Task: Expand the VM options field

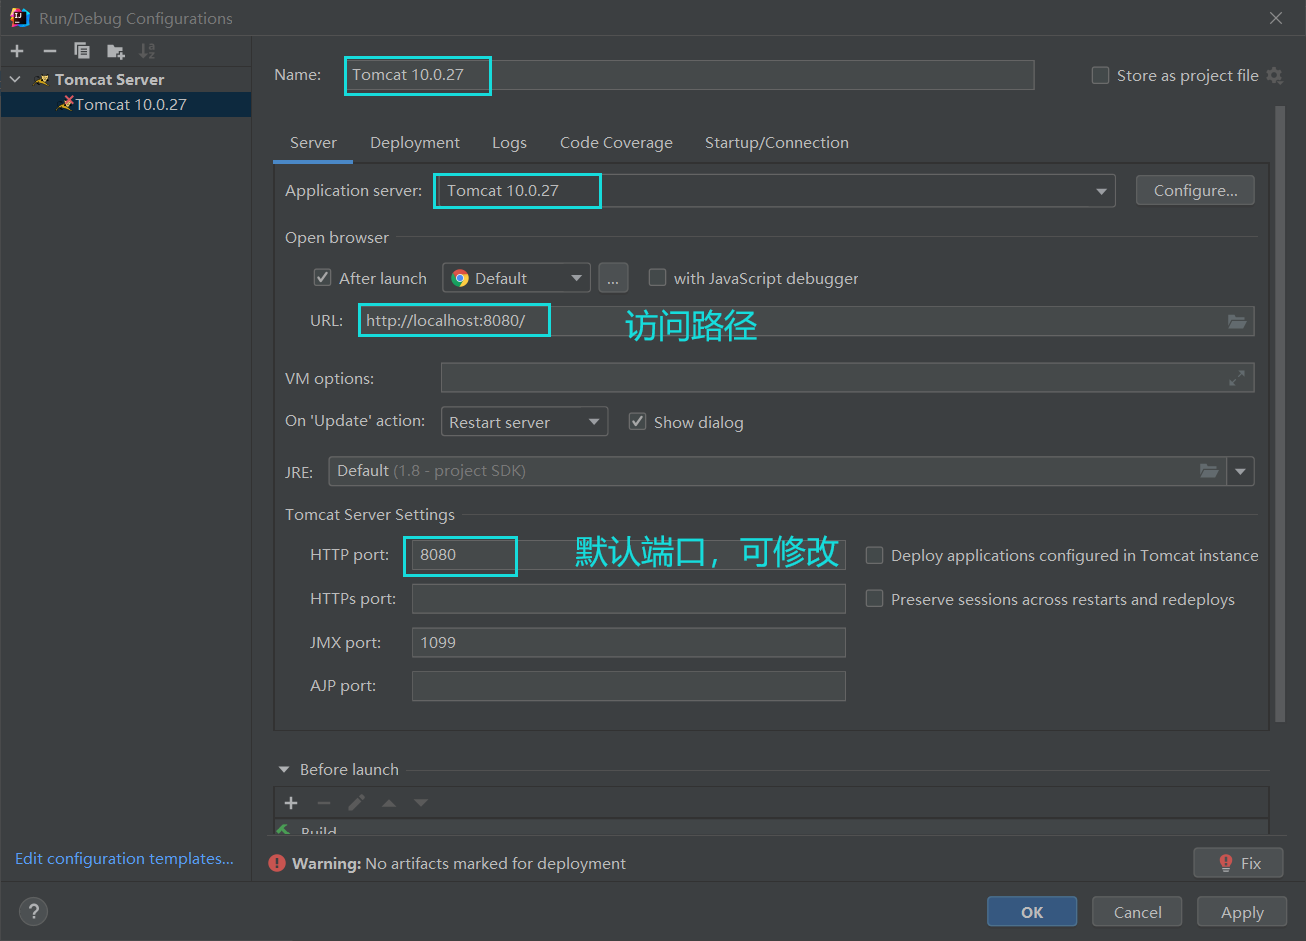Action: [1237, 378]
